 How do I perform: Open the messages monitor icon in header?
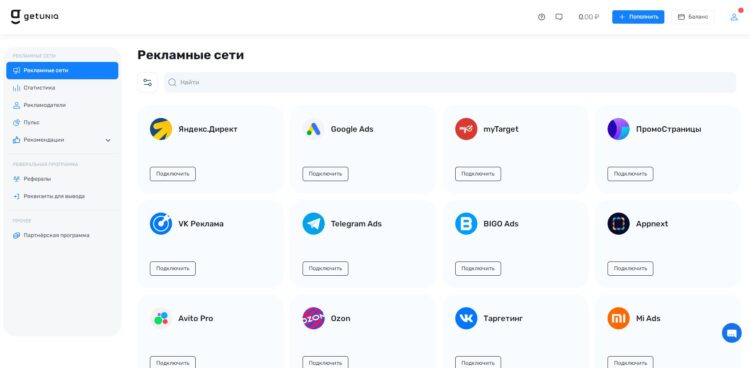[x=559, y=17]
